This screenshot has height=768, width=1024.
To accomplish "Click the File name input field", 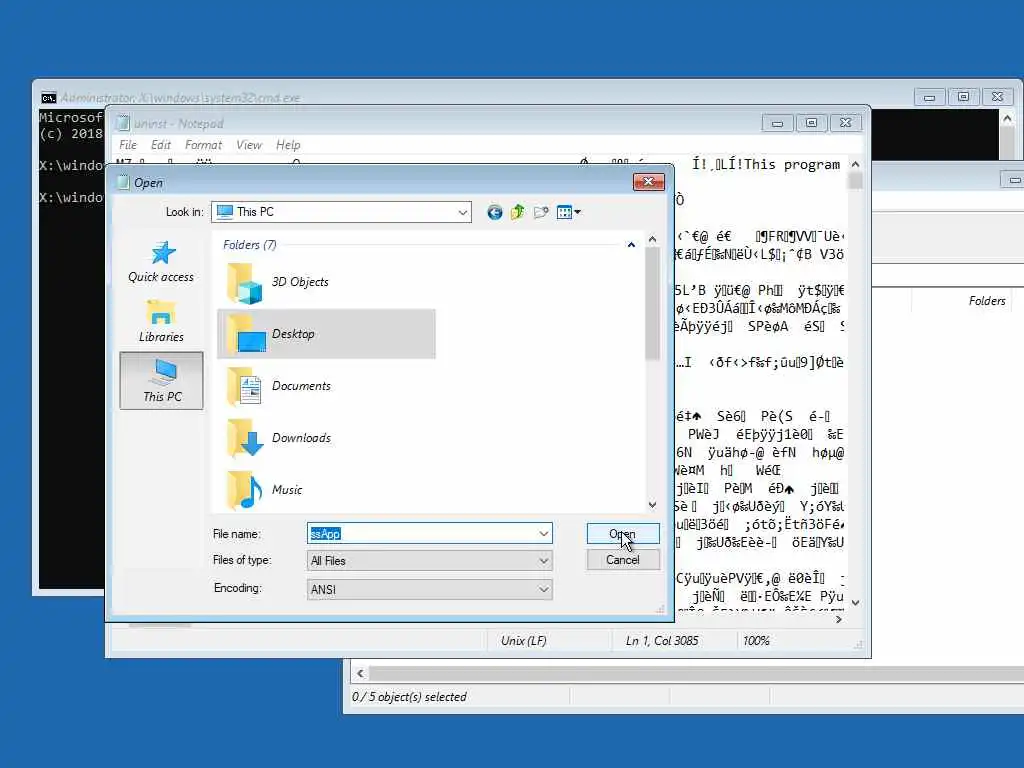I will pos(423,534).
